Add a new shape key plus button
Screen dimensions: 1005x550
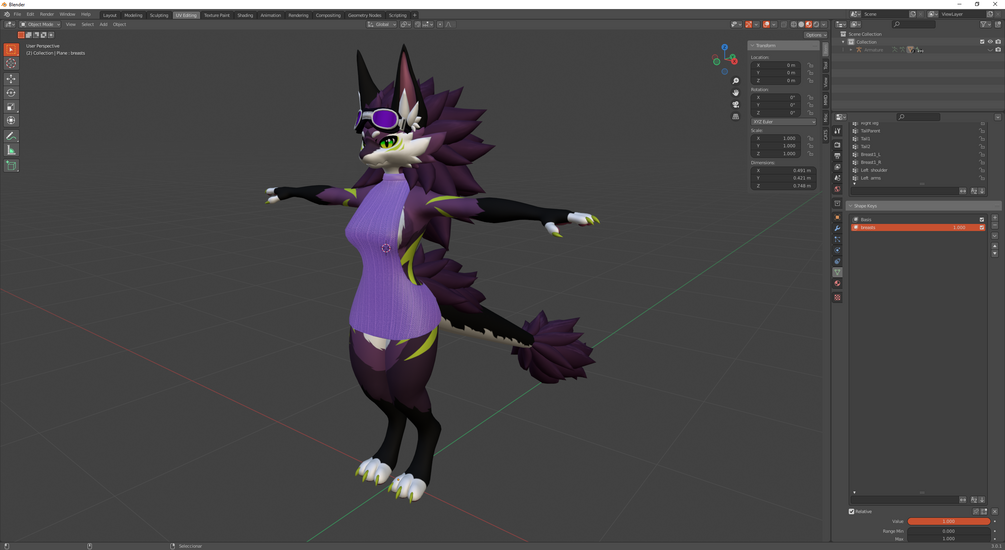[x=995, y=218]
